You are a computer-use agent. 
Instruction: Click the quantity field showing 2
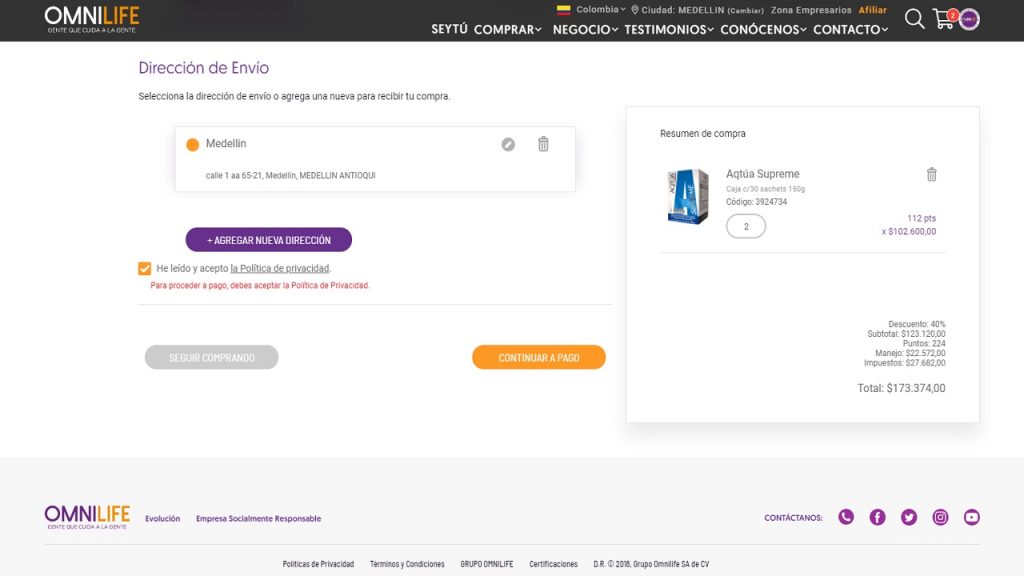click(746, 227)
